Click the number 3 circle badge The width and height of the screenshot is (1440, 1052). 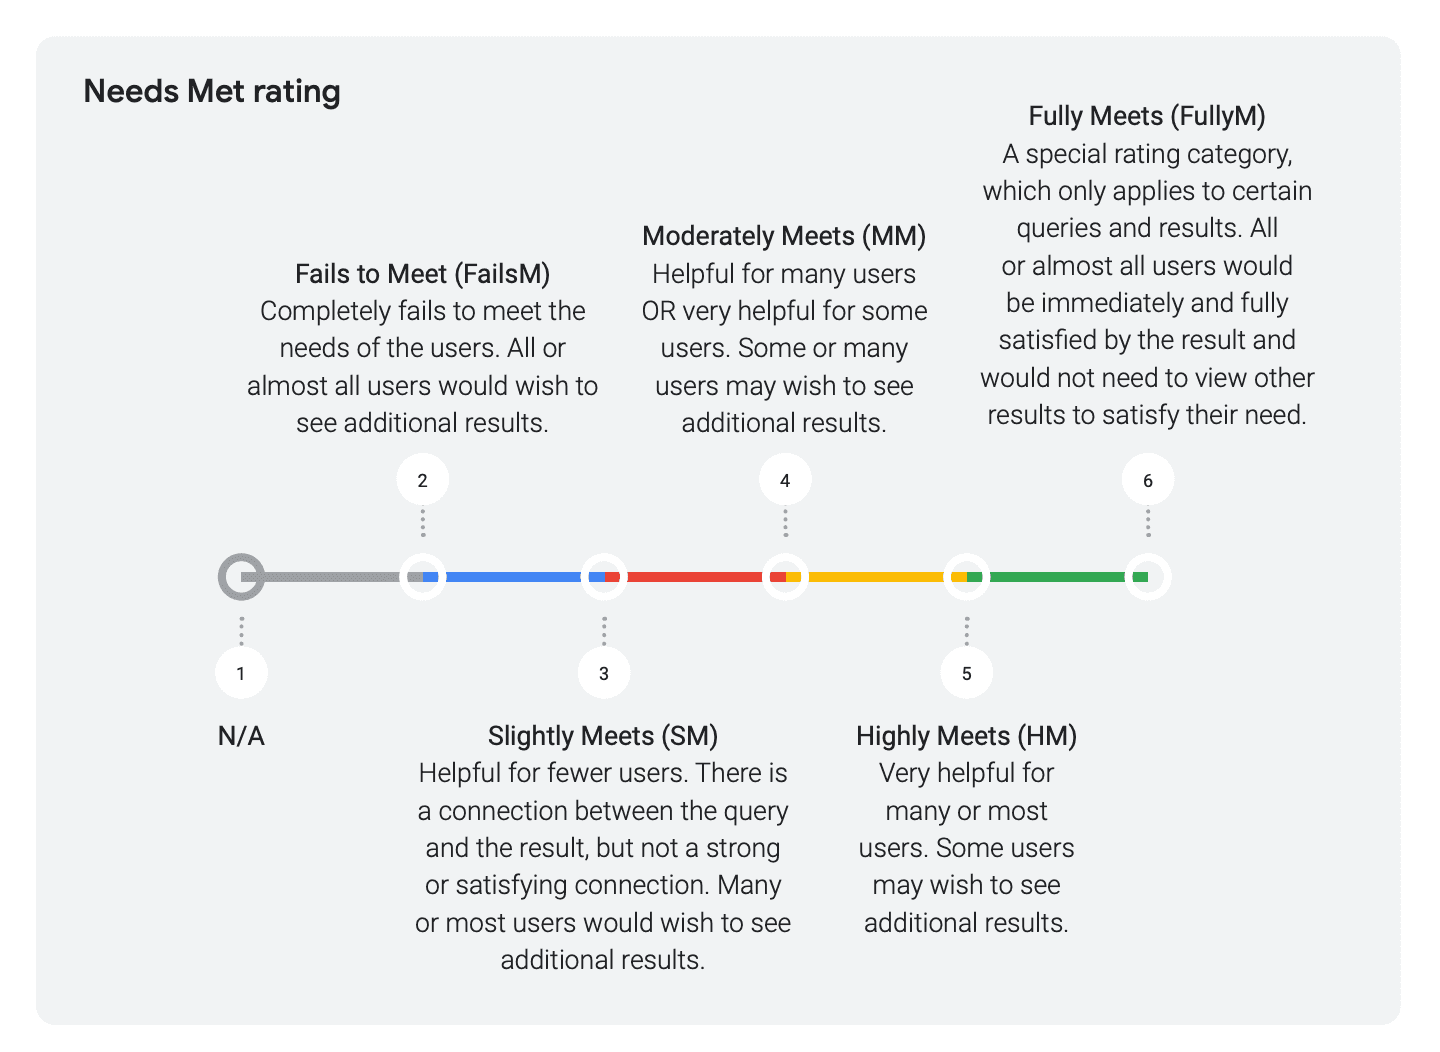[x=604, y=673]
